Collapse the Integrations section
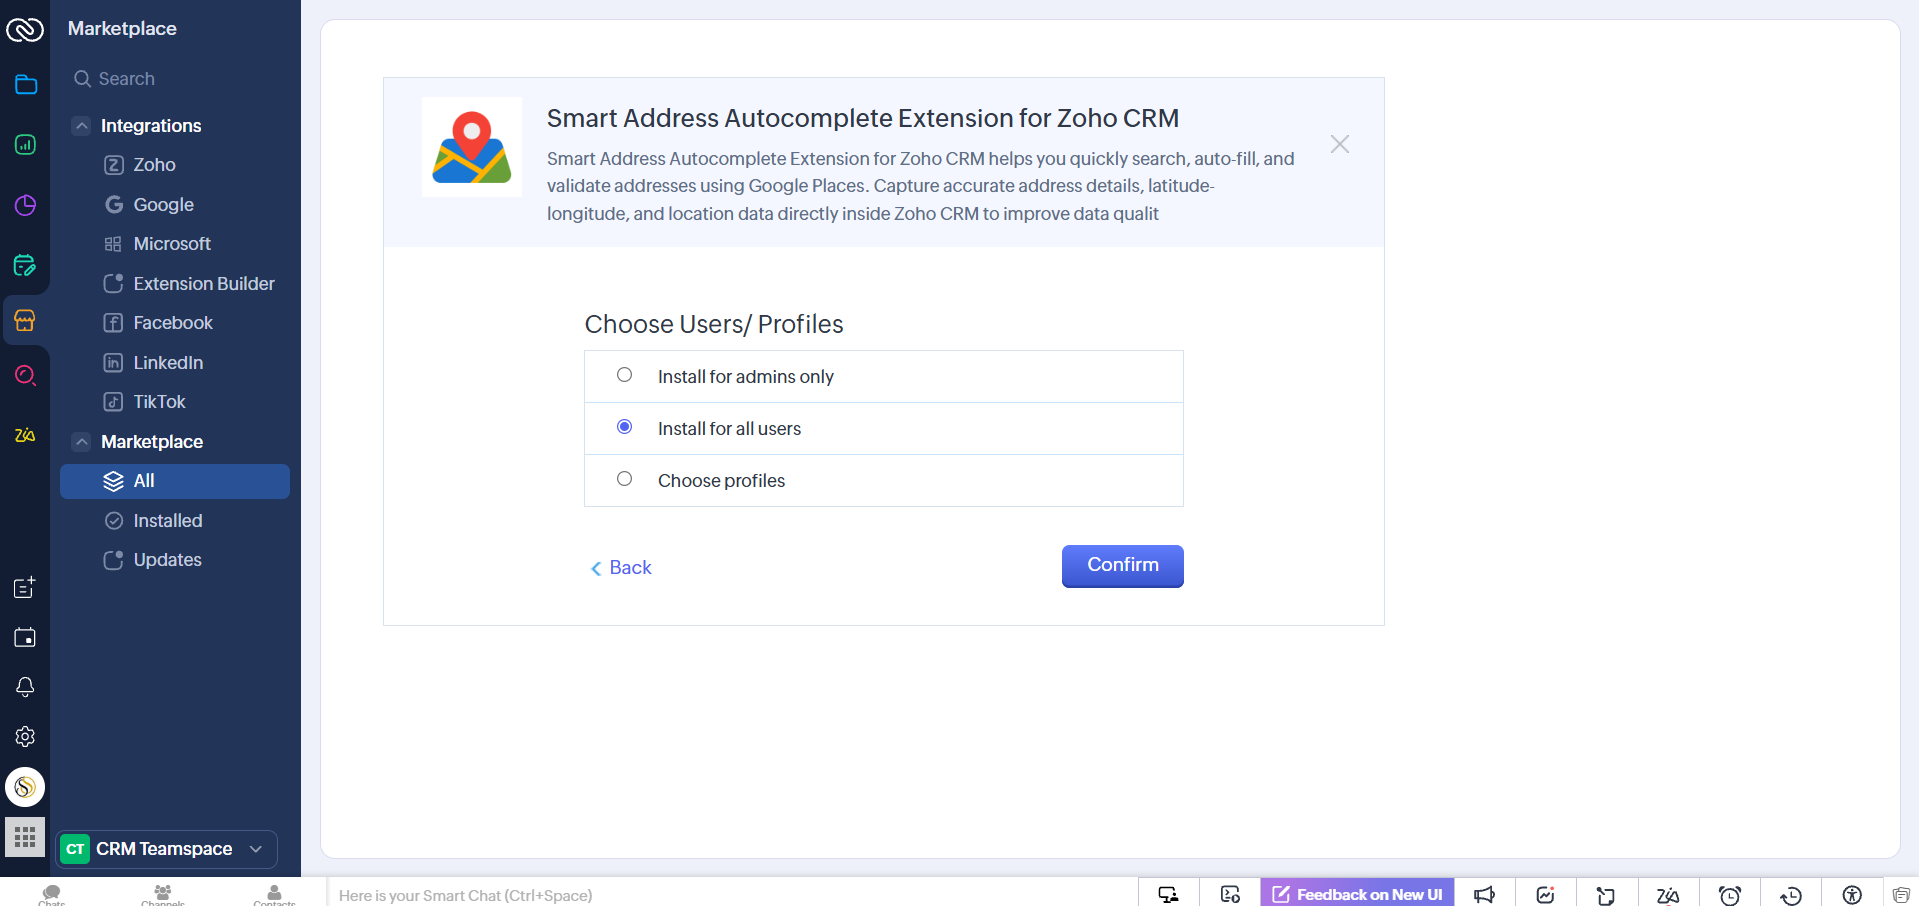This screenshot has width=1919, height=906. 82,125
